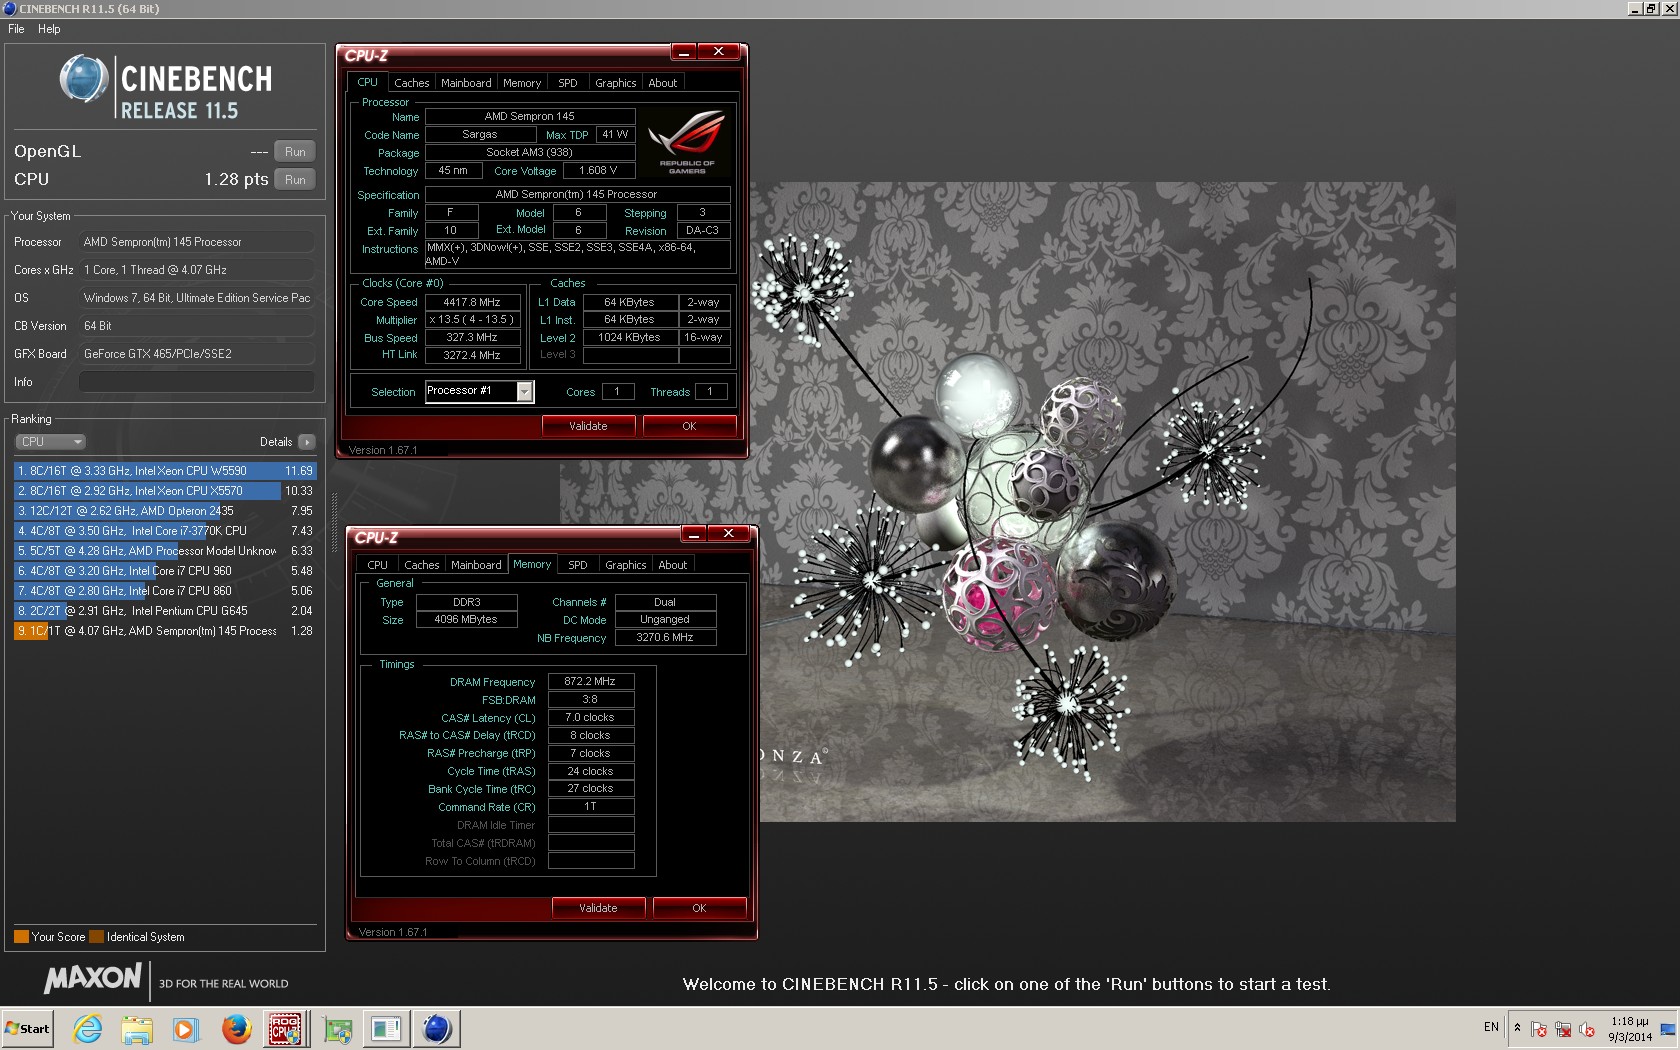Open Processor #1 selection dropdown
The width and height of the screenshot is (1680, 1050).
tap(480, 391)
